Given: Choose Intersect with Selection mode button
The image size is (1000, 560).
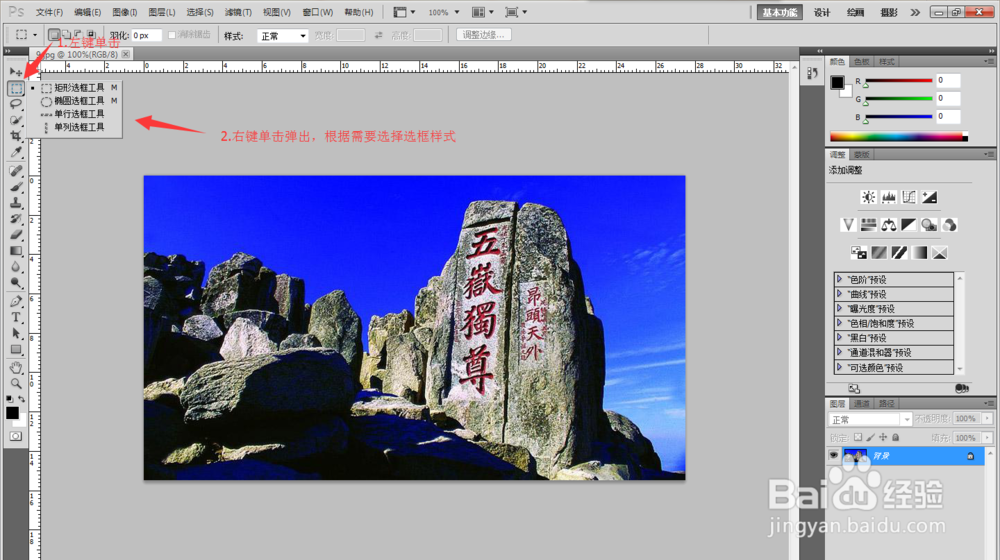Looking at the screenshot, I should click(90, 35).
